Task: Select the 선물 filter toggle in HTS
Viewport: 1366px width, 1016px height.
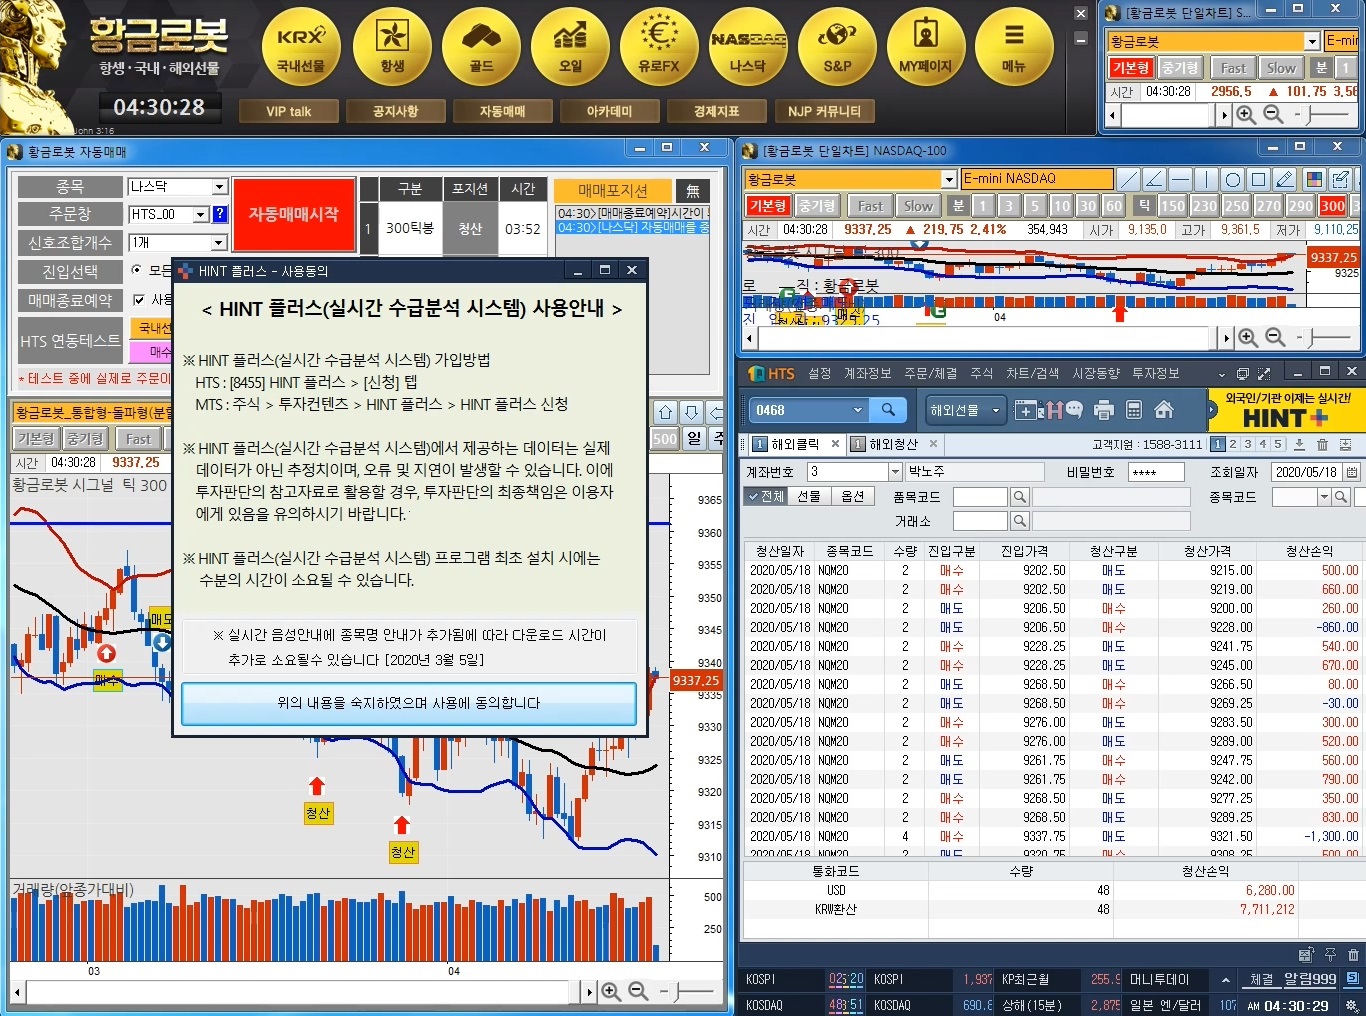Action: 808,497
